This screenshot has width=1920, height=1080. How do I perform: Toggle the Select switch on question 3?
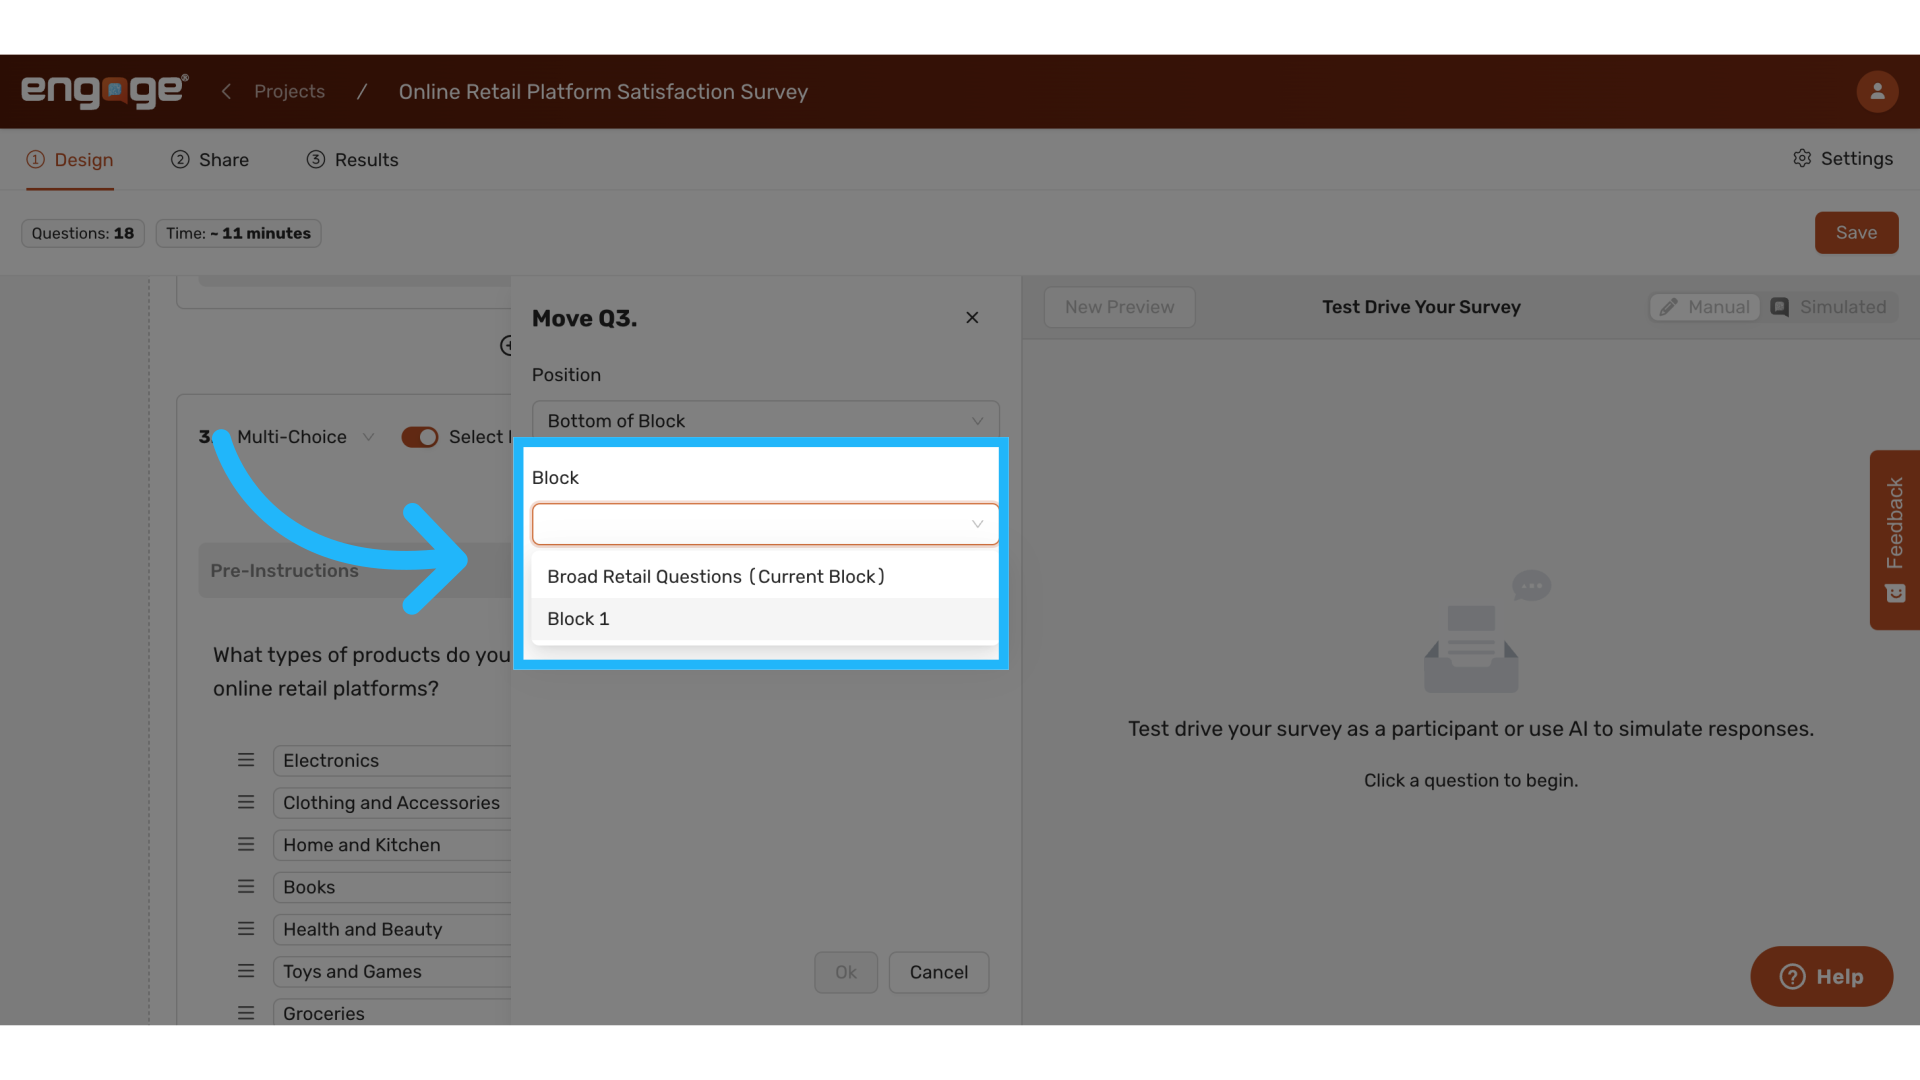click(x=420, y=437)
